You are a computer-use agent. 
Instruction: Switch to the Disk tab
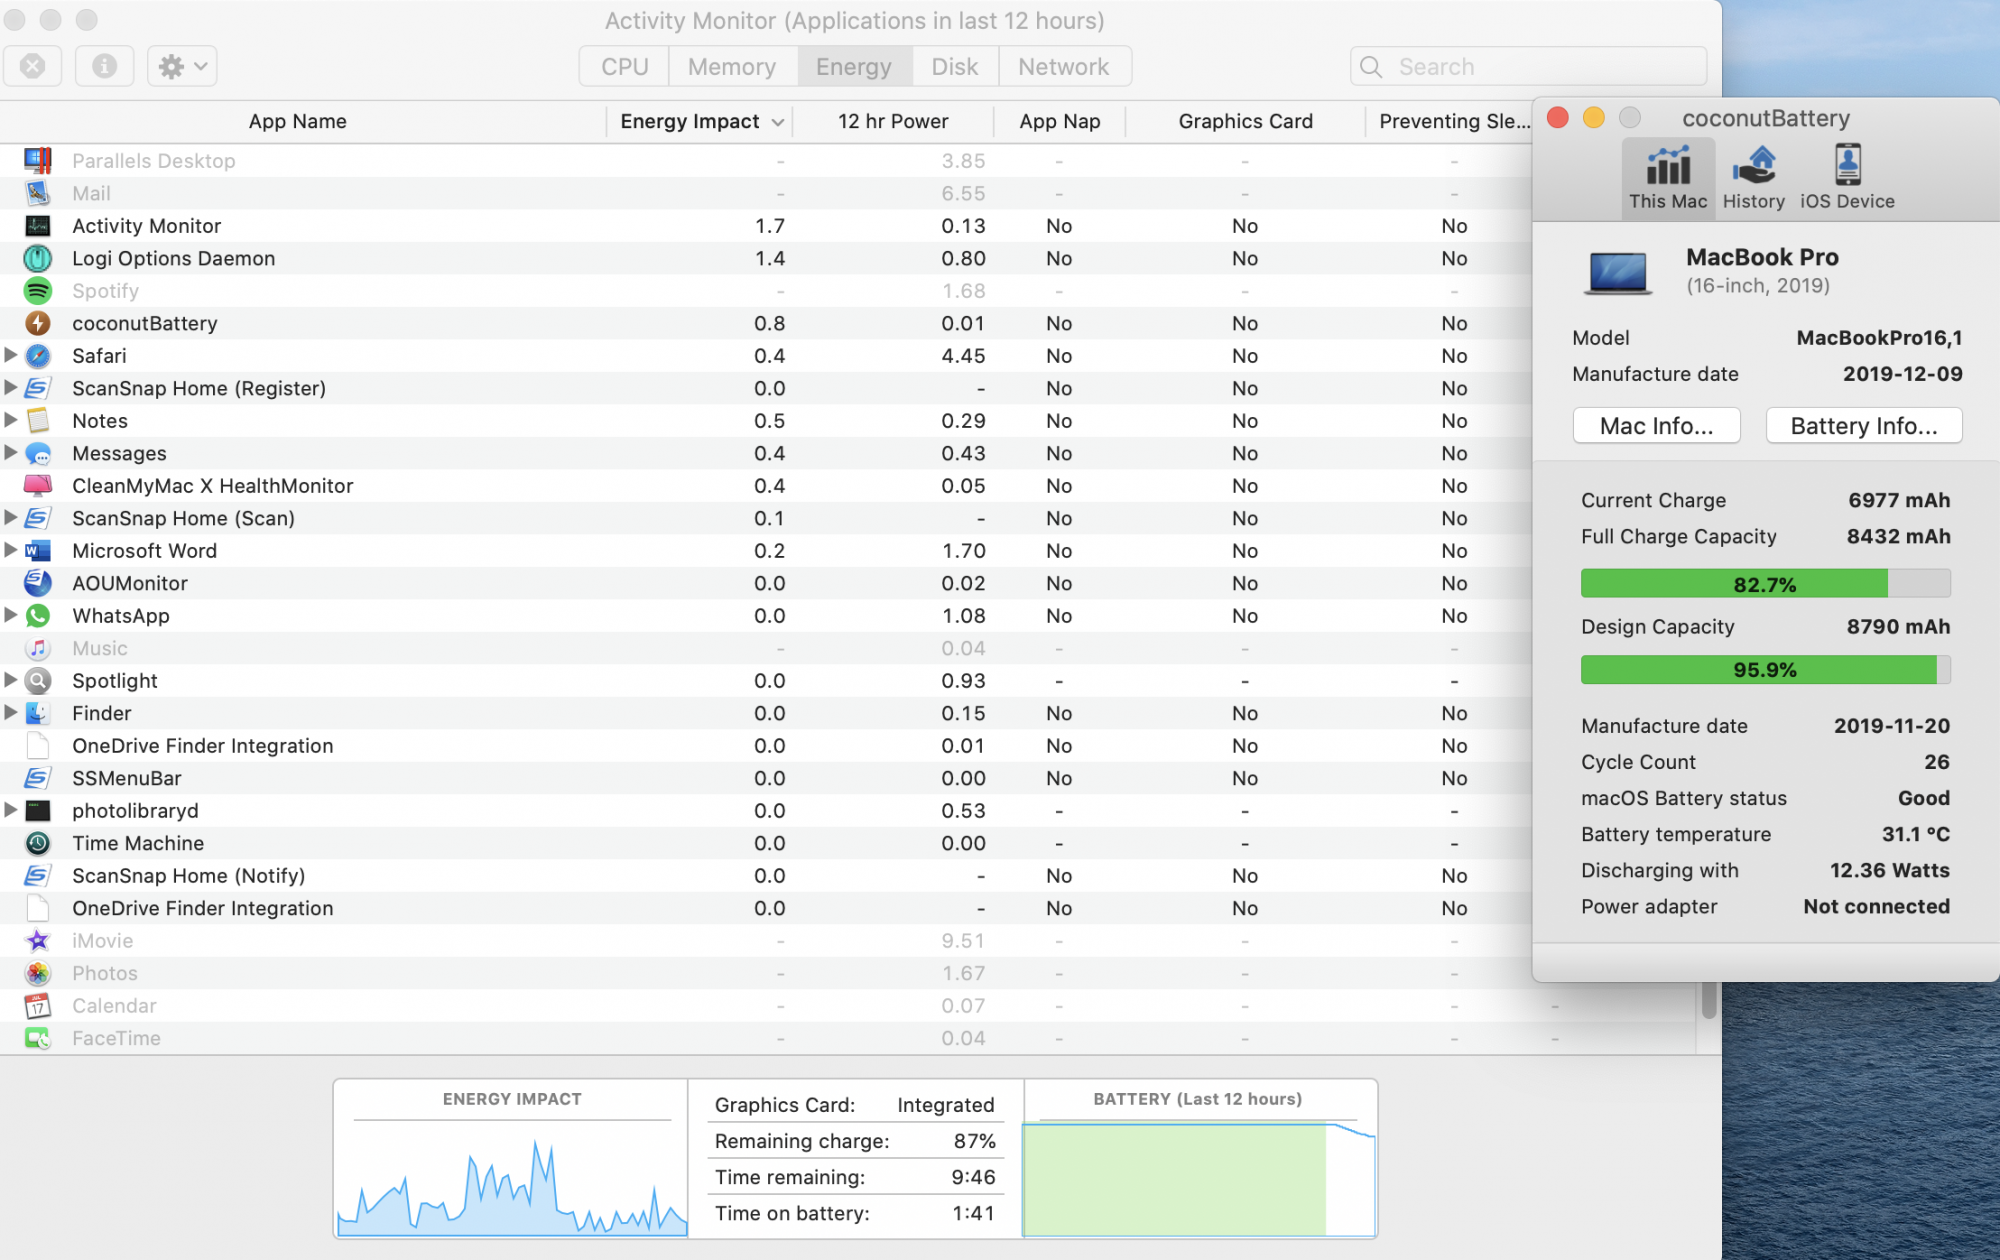coord(955,66)
